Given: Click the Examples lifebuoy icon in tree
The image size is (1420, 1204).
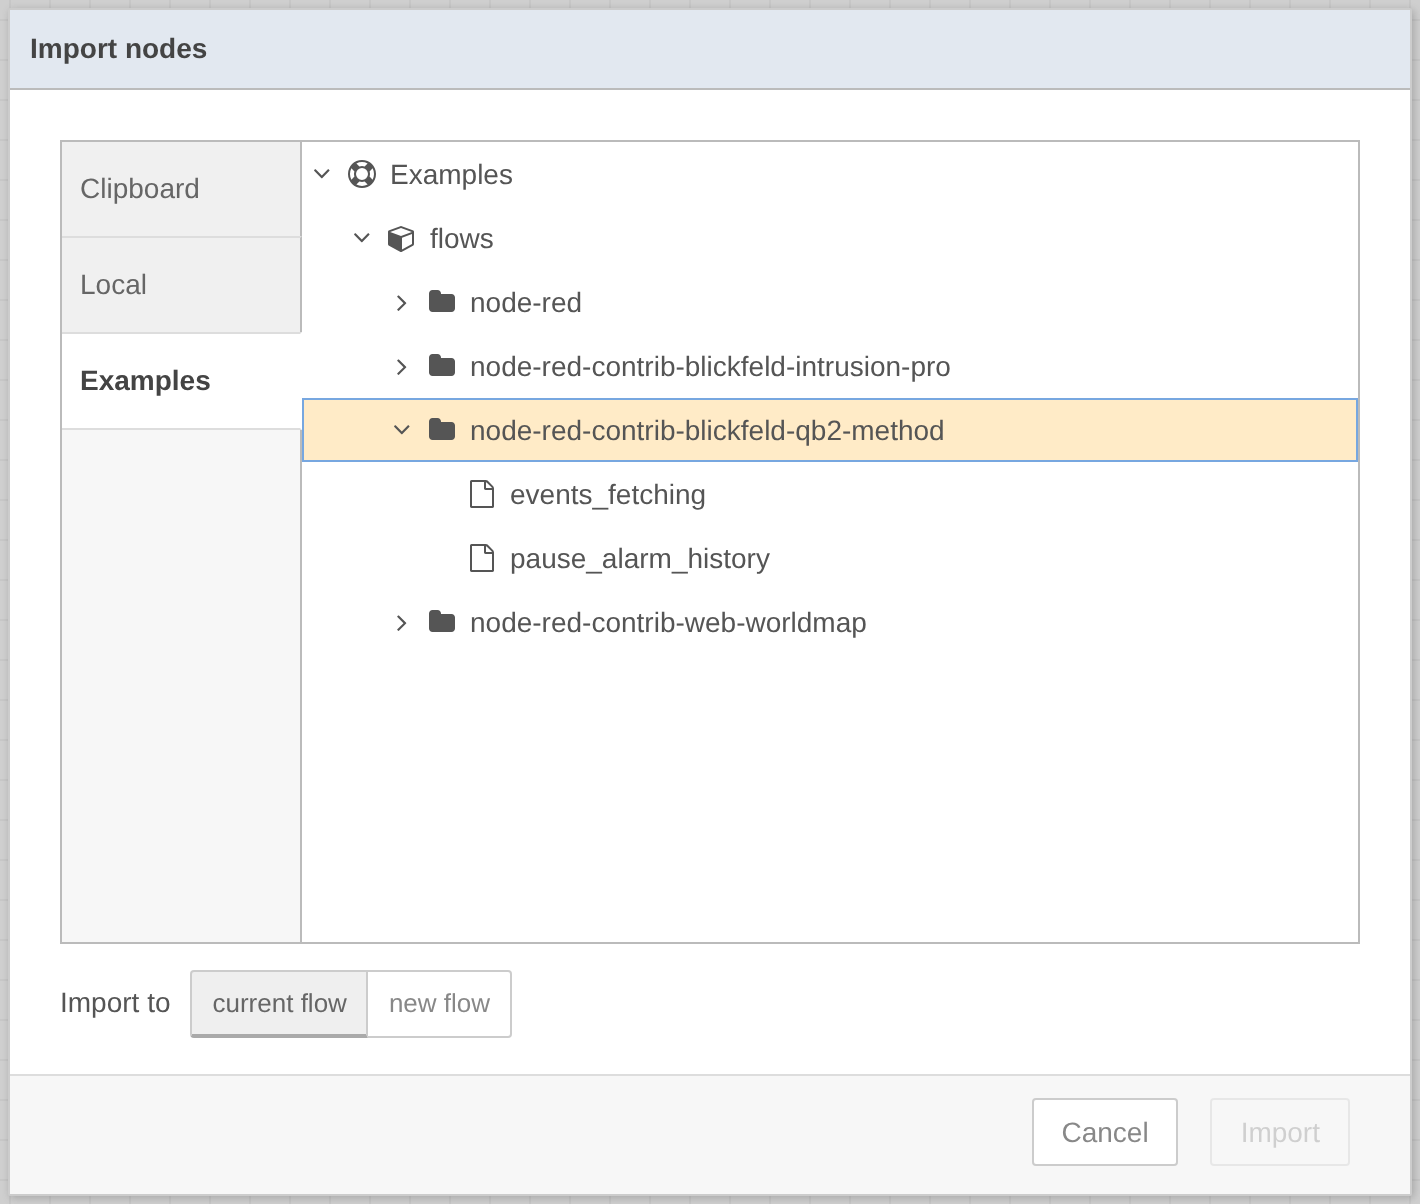Looking at the screenshot, I should [362, 174].
